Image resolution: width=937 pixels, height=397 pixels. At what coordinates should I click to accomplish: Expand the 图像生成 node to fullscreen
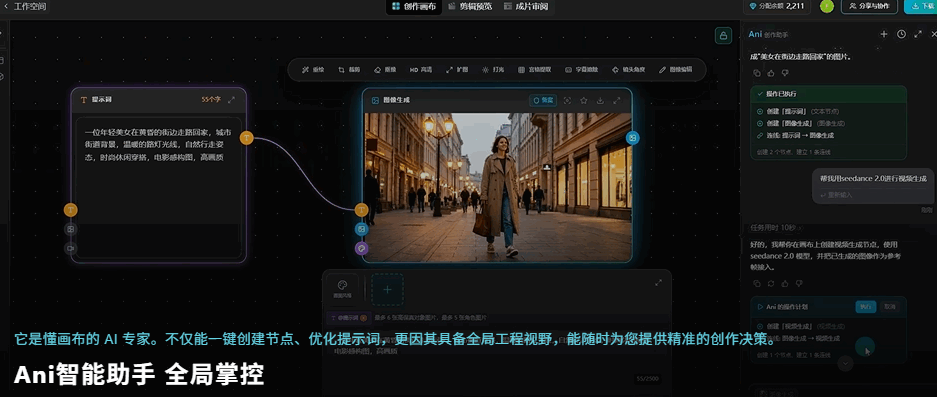[x=617, y=100]
